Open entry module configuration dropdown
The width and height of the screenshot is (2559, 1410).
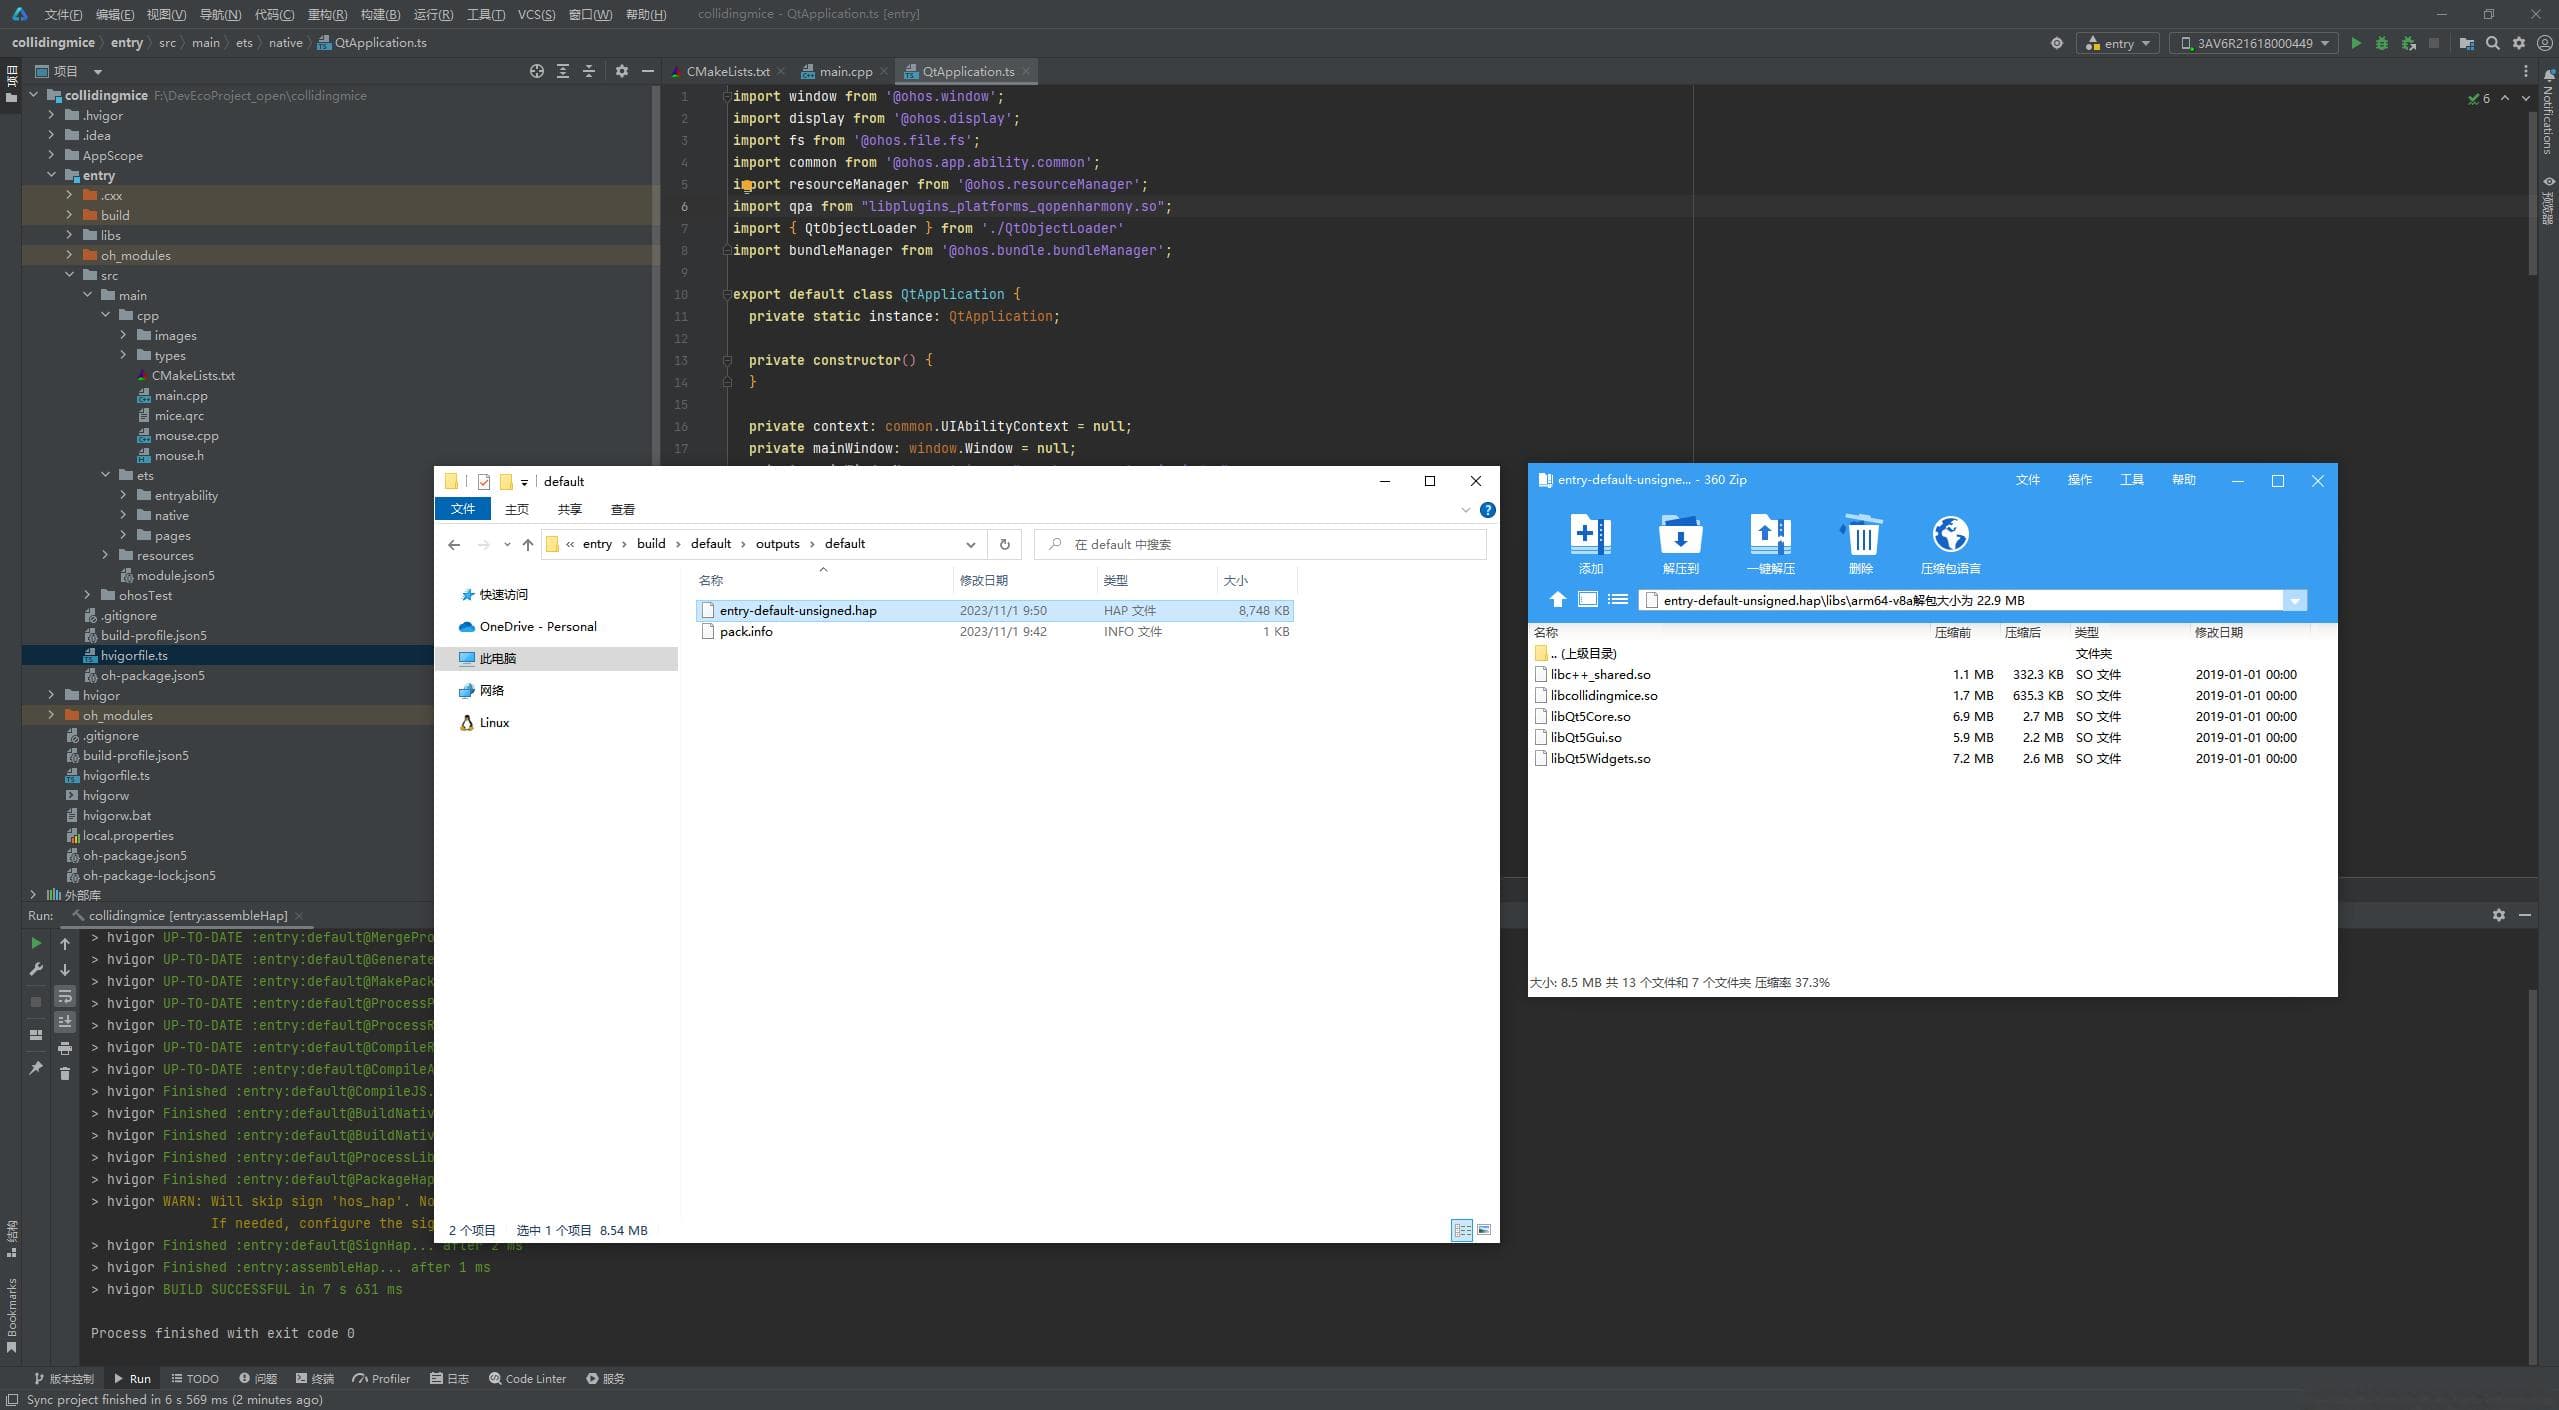pyautogui.click(x=2118, y=43)
